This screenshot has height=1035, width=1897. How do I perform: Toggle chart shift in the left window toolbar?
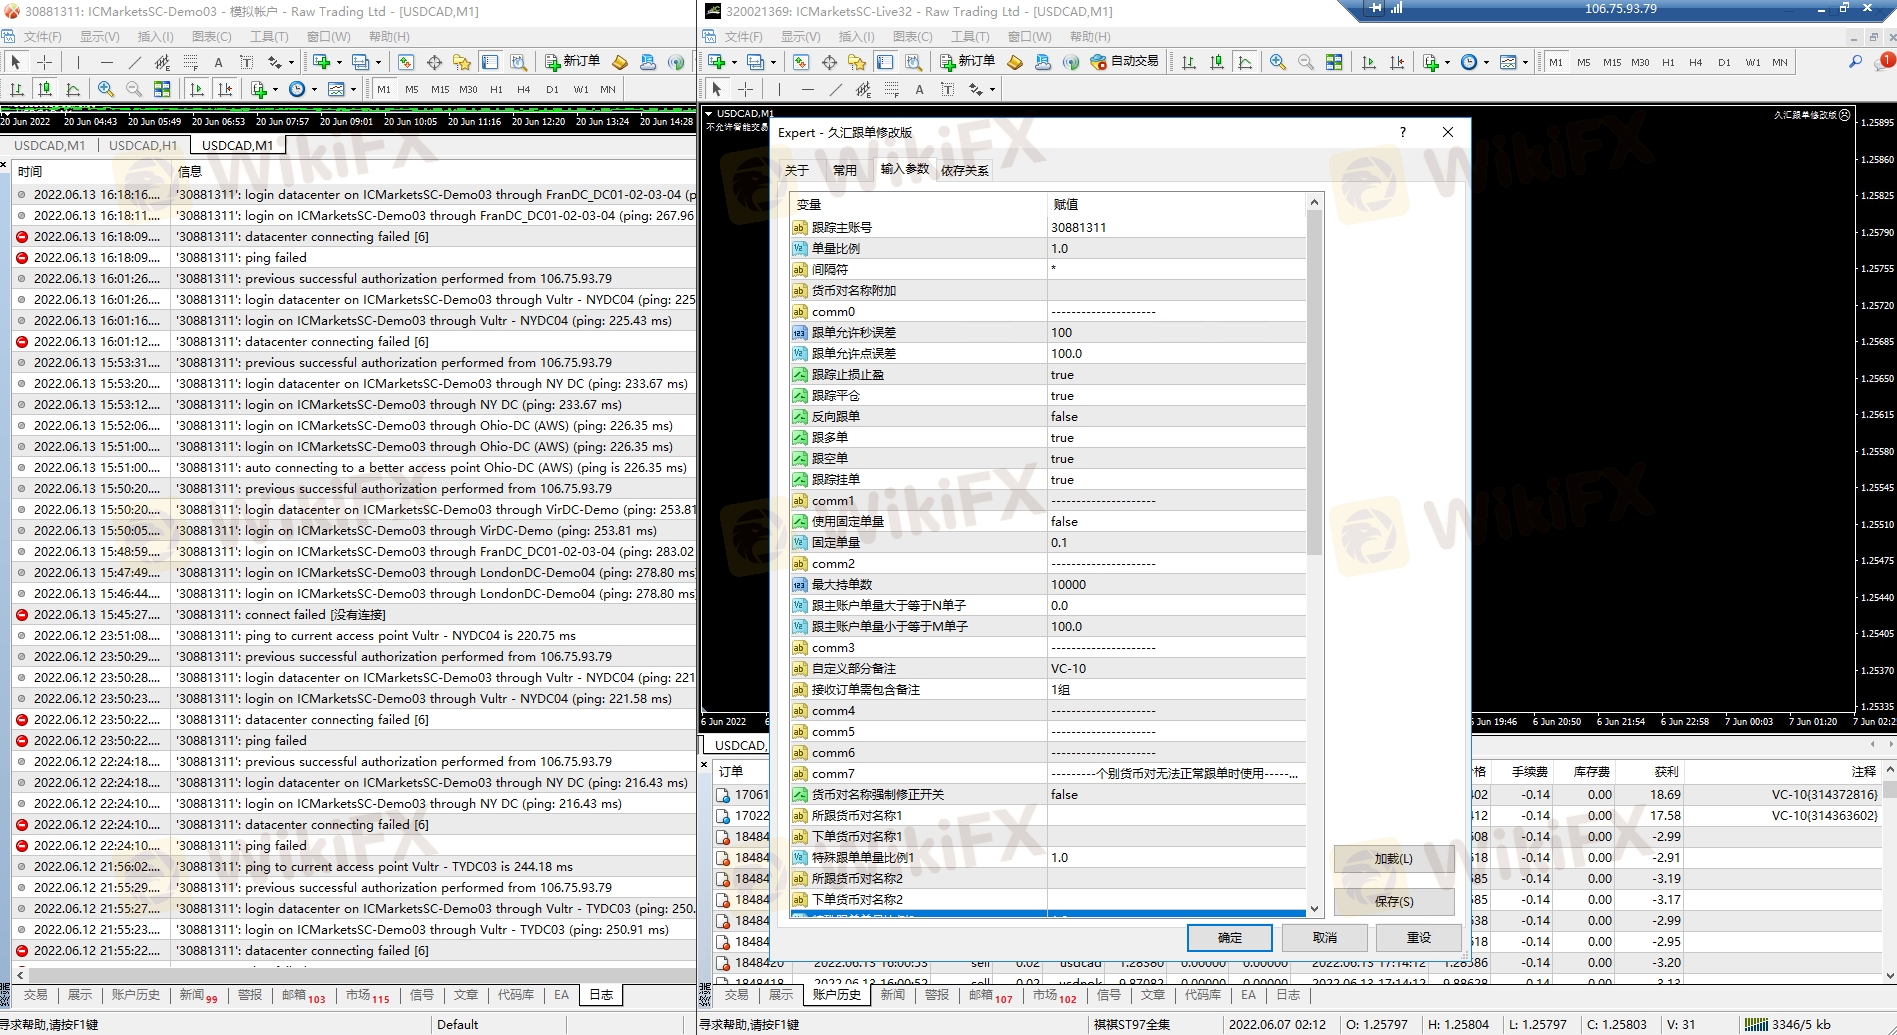(x=225, y=89)
